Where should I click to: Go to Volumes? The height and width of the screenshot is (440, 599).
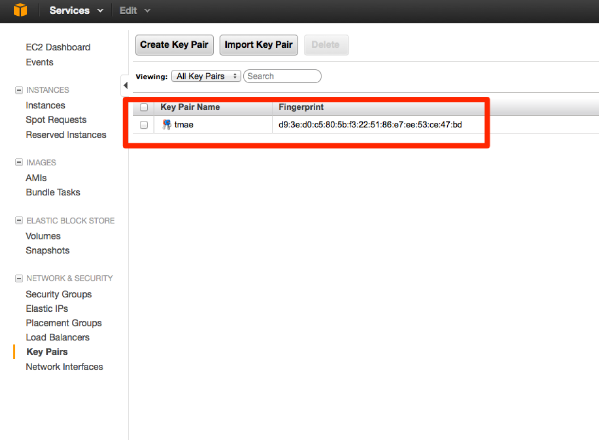point(43,236)
